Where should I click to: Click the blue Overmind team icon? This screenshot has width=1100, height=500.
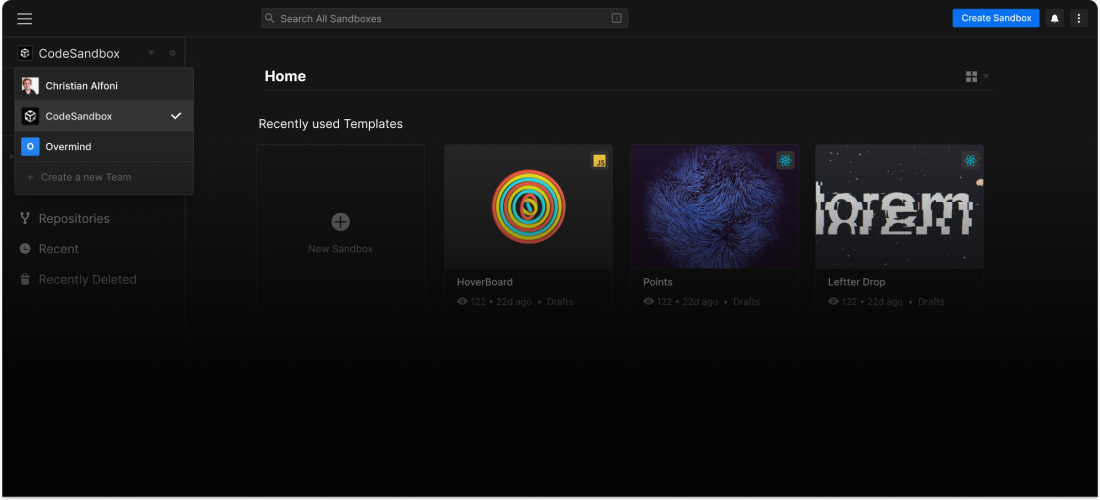(30, 147)
